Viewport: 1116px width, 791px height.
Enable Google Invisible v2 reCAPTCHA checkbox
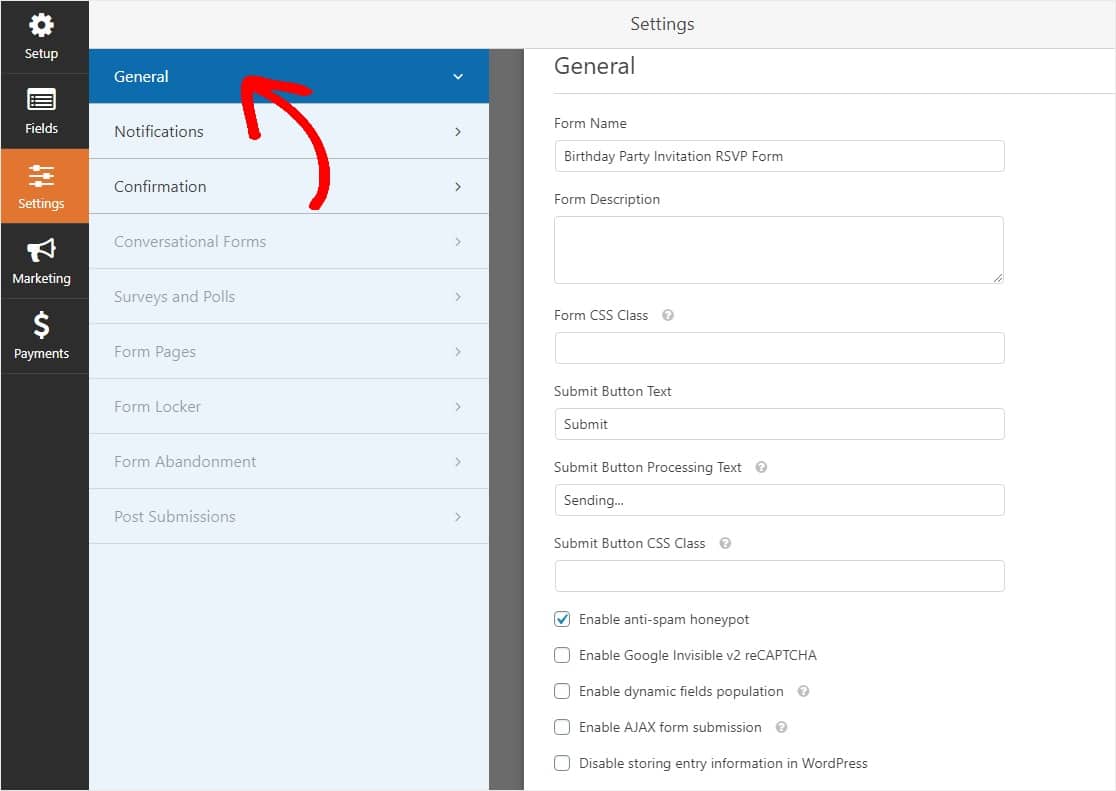pyautogui.click(x=562, y=655)
